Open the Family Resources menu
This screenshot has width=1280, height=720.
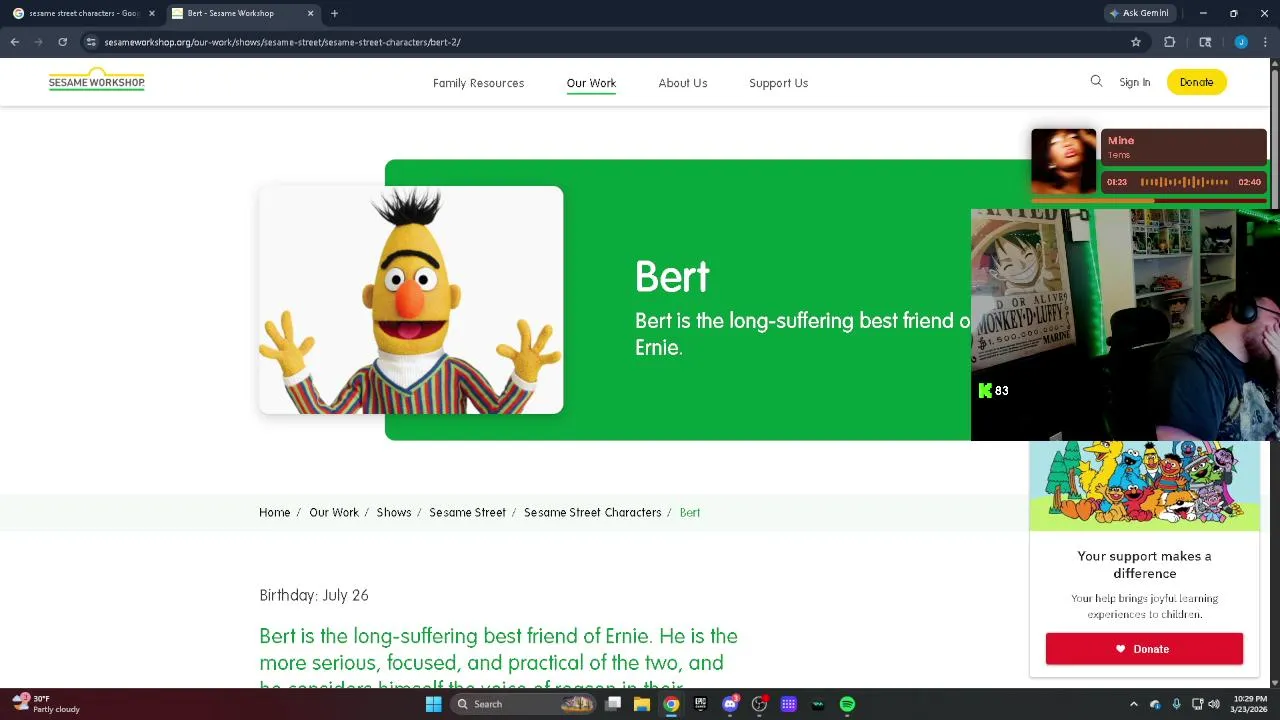click(x=478, y=83)
